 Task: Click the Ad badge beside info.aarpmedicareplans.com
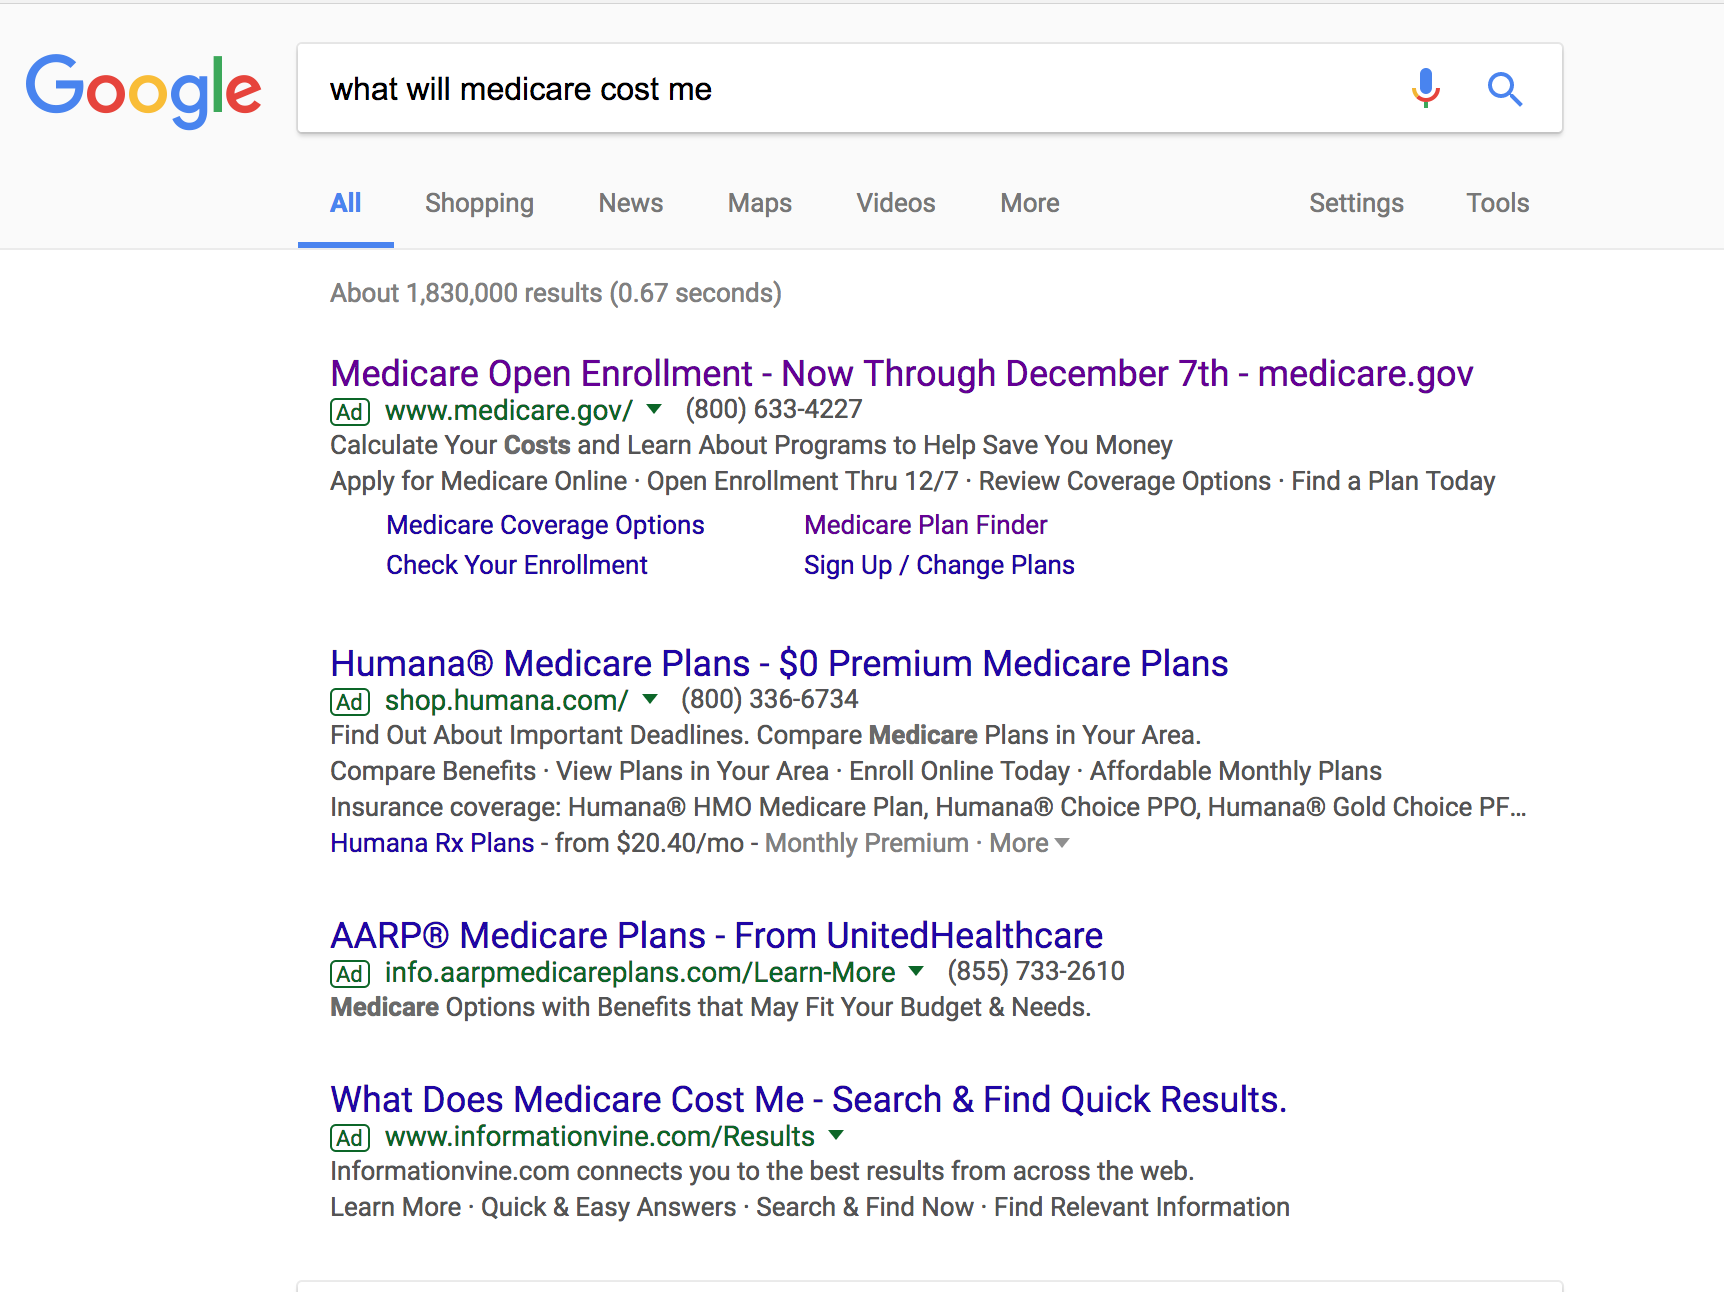[350, 974]
